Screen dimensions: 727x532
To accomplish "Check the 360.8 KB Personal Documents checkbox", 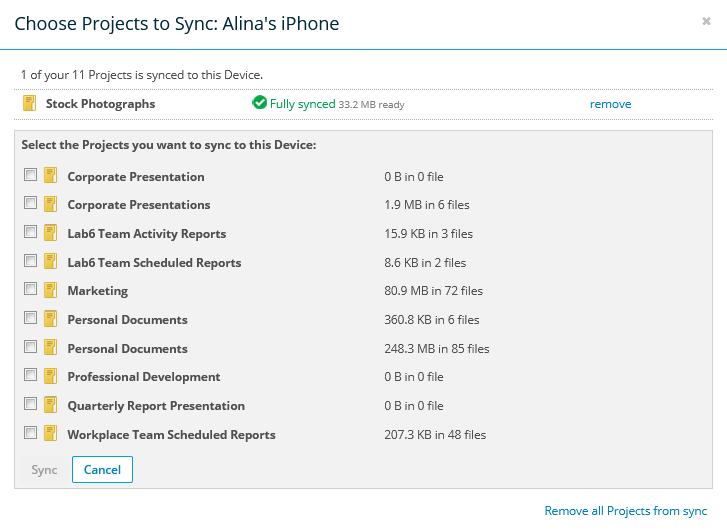I will pyautogui.click(x=31, y=318).
